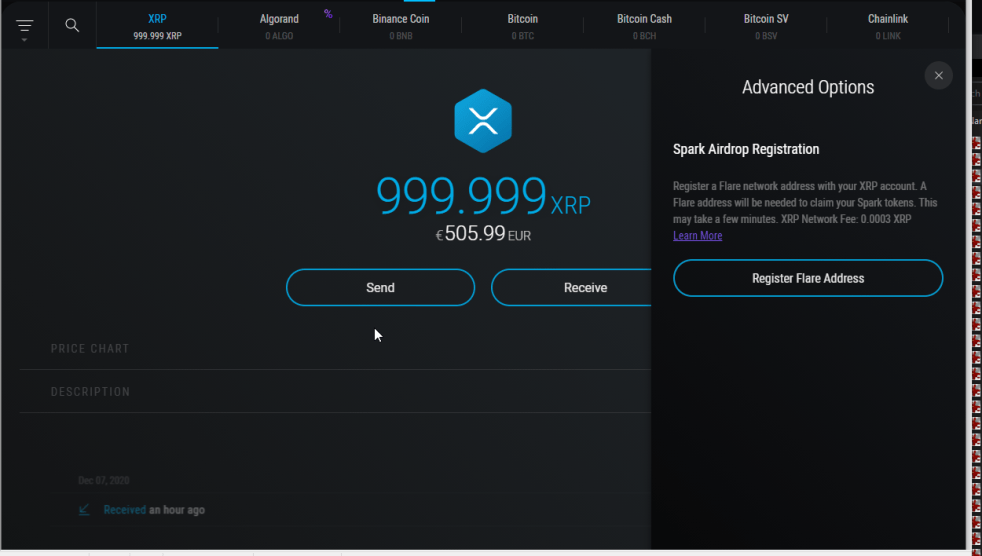Open the Chainlink tab
Viewport: 982px width, 556px height.
(x=887, y=26)
